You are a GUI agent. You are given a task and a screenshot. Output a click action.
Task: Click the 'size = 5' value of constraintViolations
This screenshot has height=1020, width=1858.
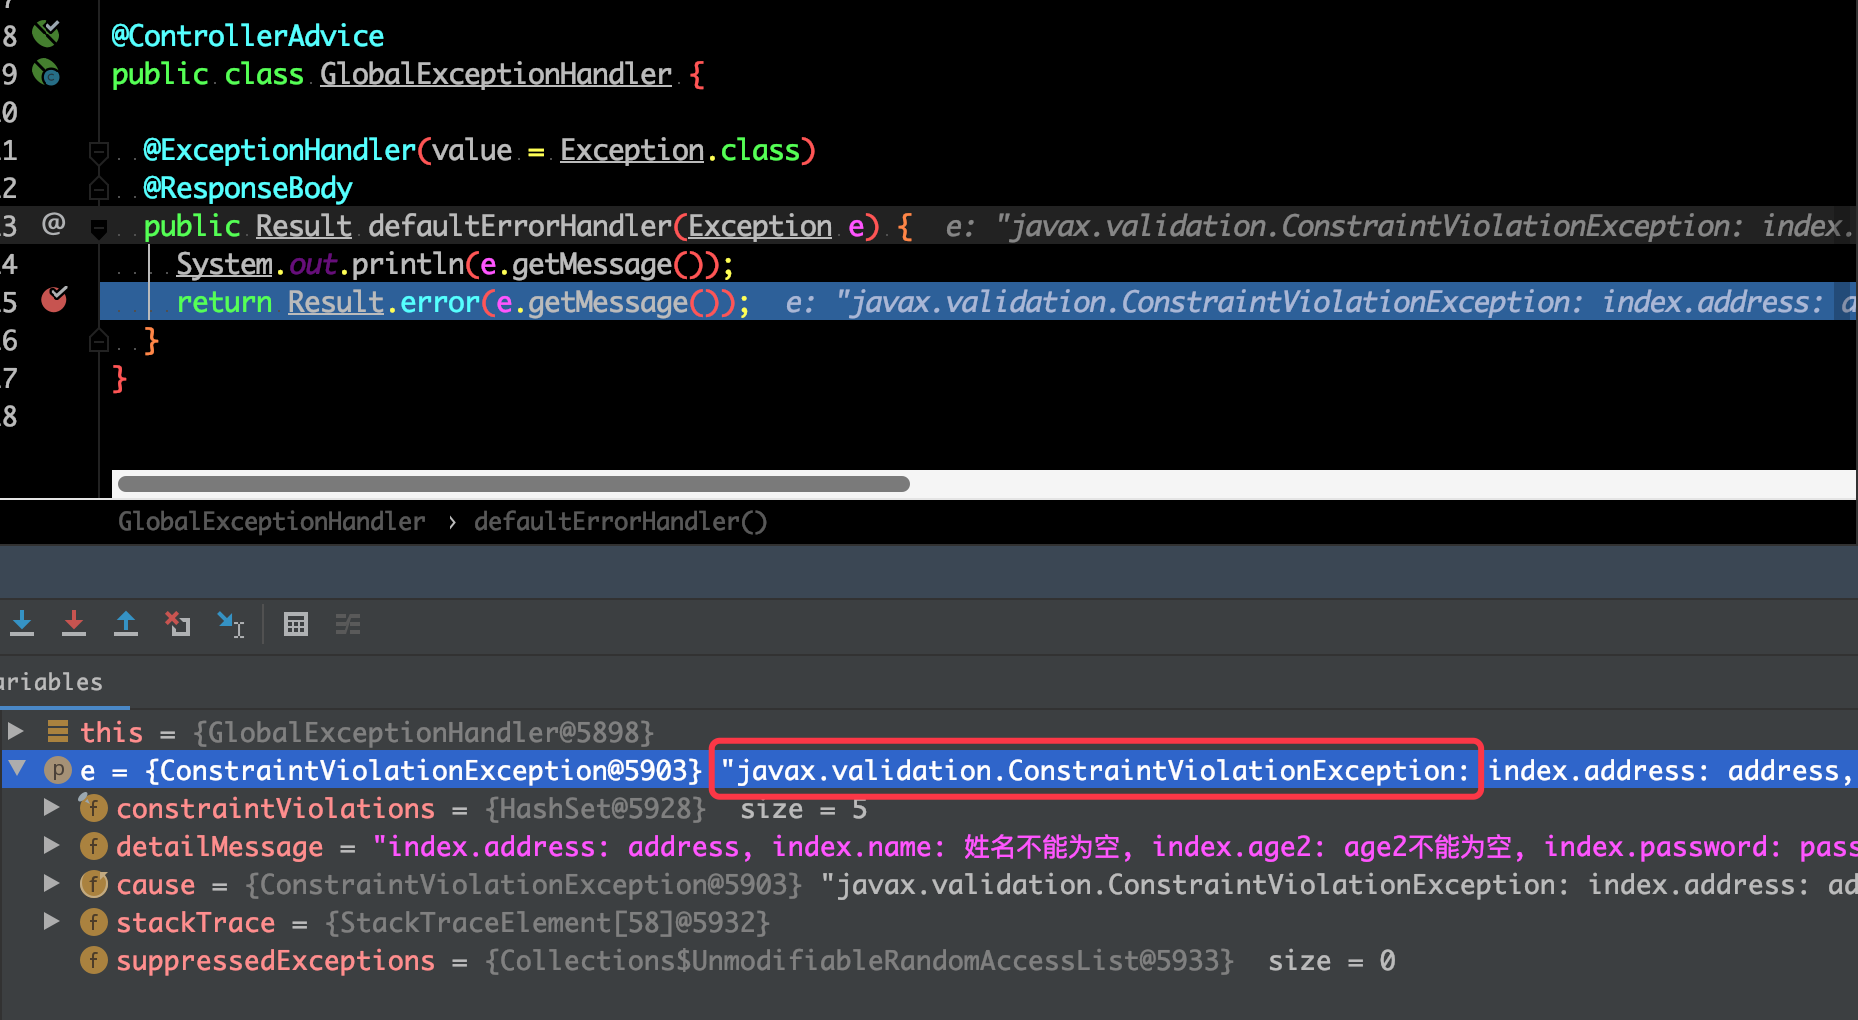[804, 809]
